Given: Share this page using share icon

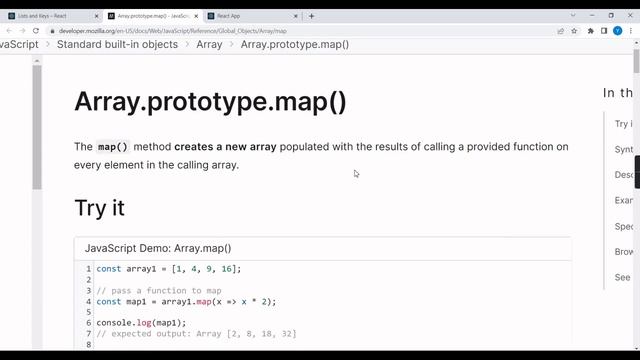Looking at the screenshot, I should pyautogui.click(x=560, y=31).
